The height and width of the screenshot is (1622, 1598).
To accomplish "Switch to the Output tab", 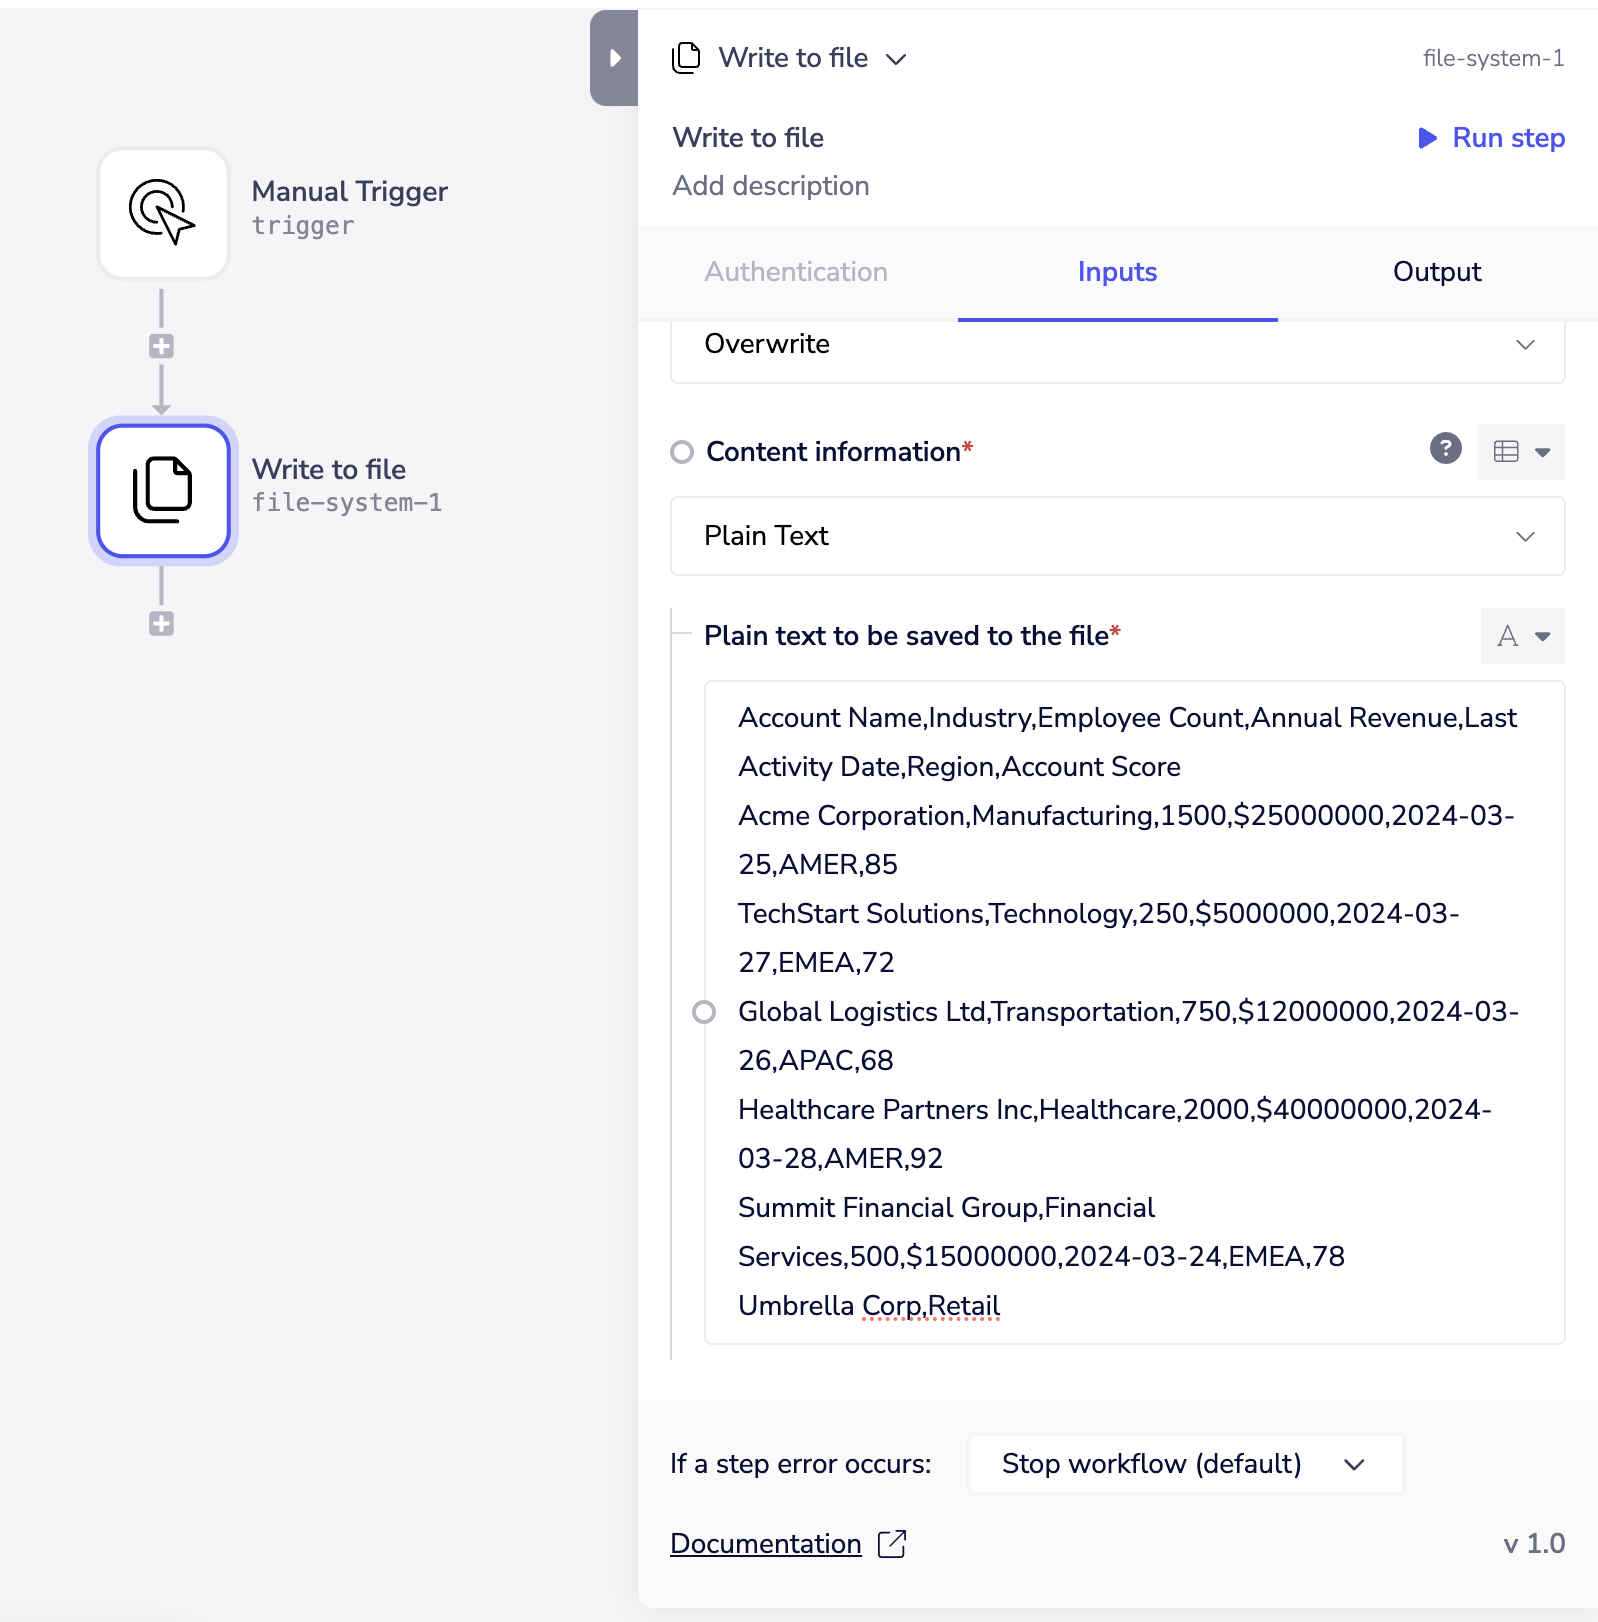I will pyautogui.click(x=1436, y=272).
